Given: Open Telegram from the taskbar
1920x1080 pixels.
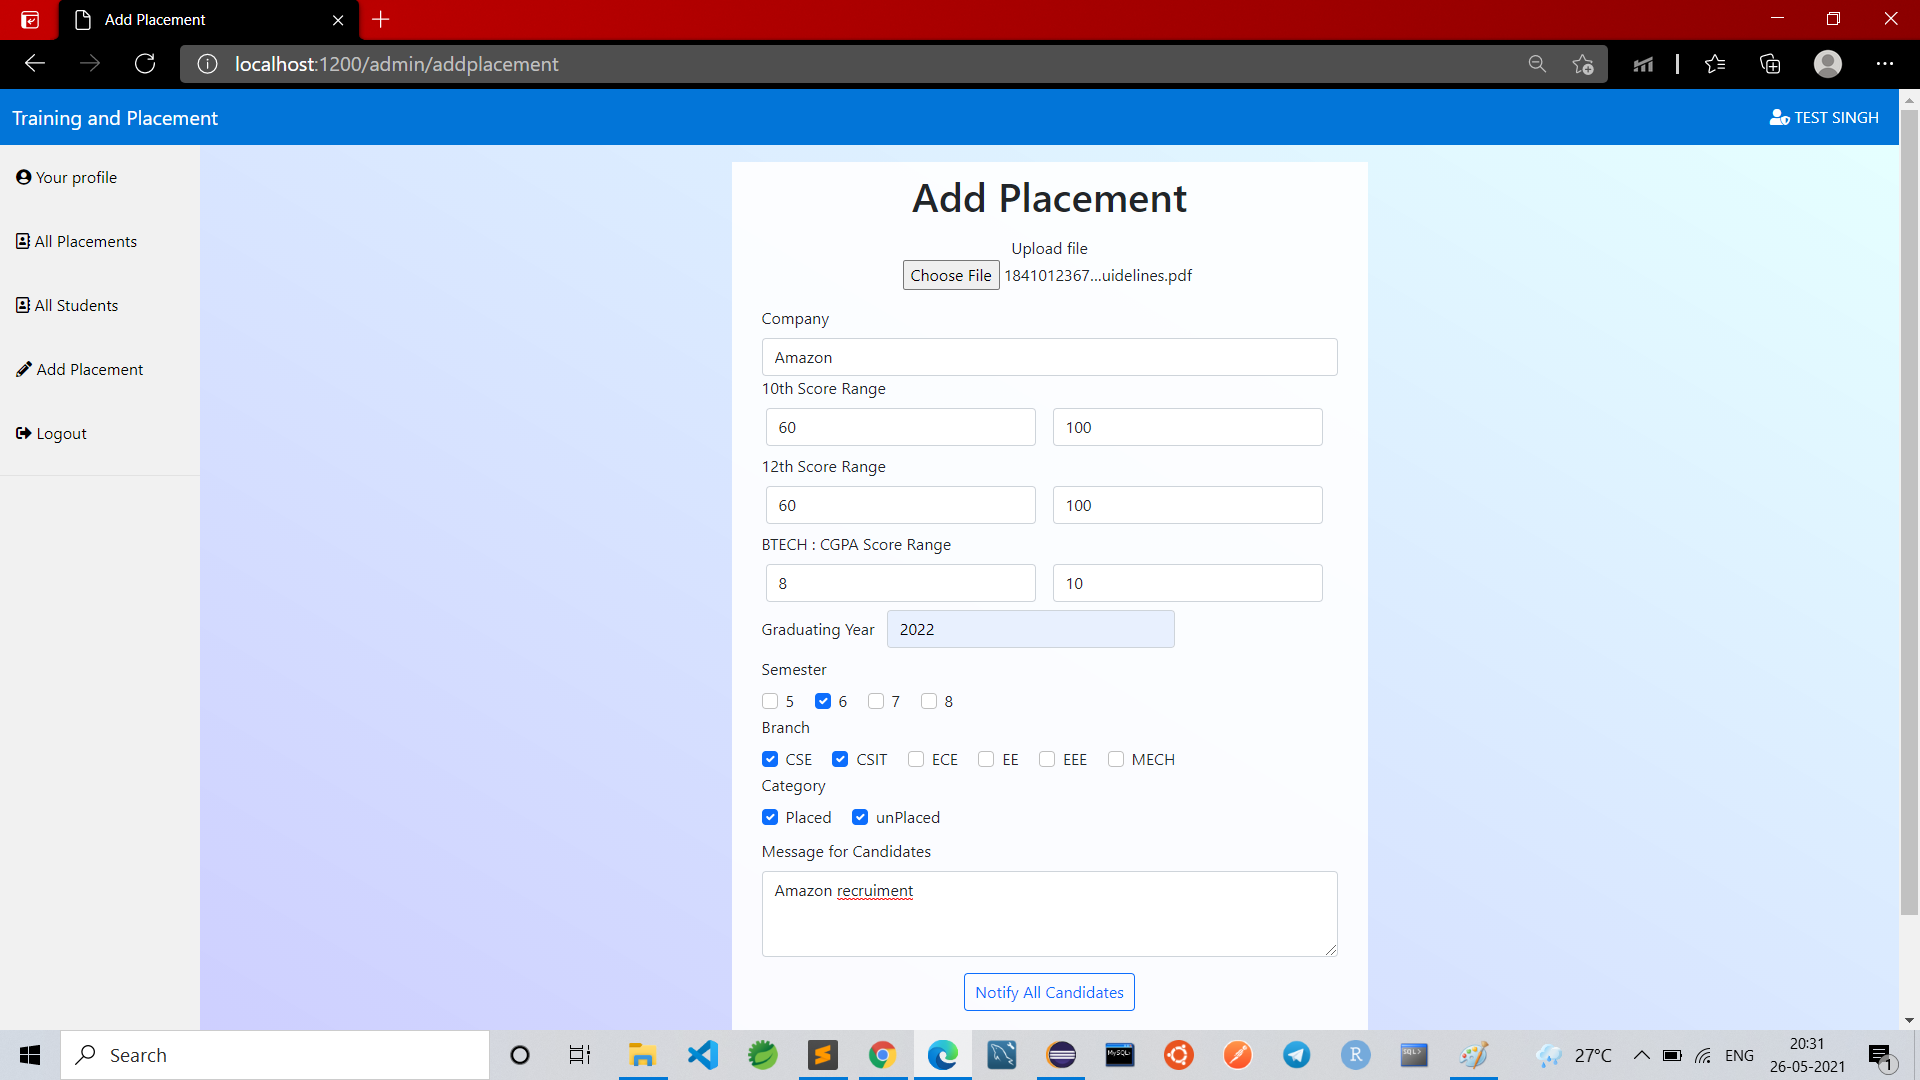Looking at the screenshot, I should (x=1296, y=1055).
